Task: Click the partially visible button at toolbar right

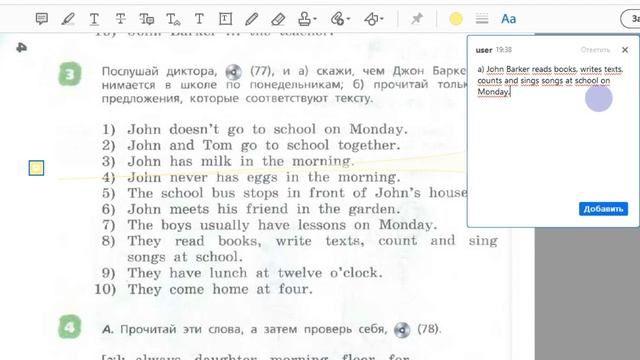Action: pos(631,19)
